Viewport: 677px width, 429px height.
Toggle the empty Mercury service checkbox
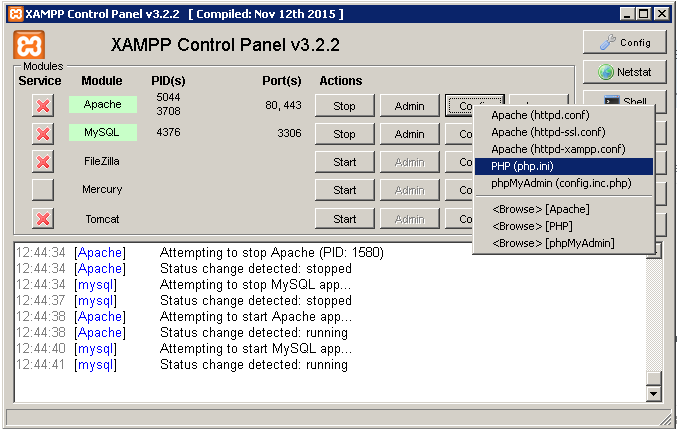click(x=43, y=190)
